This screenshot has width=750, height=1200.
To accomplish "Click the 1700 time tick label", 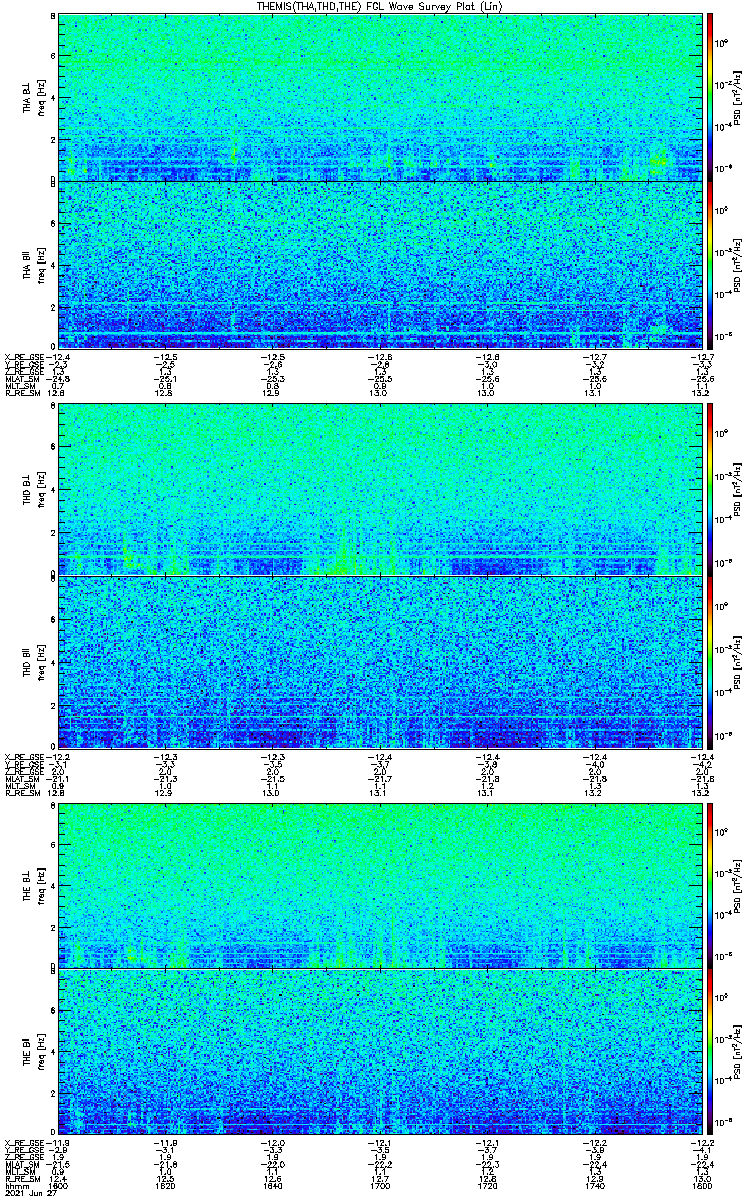I will [x=380, y=1187].
